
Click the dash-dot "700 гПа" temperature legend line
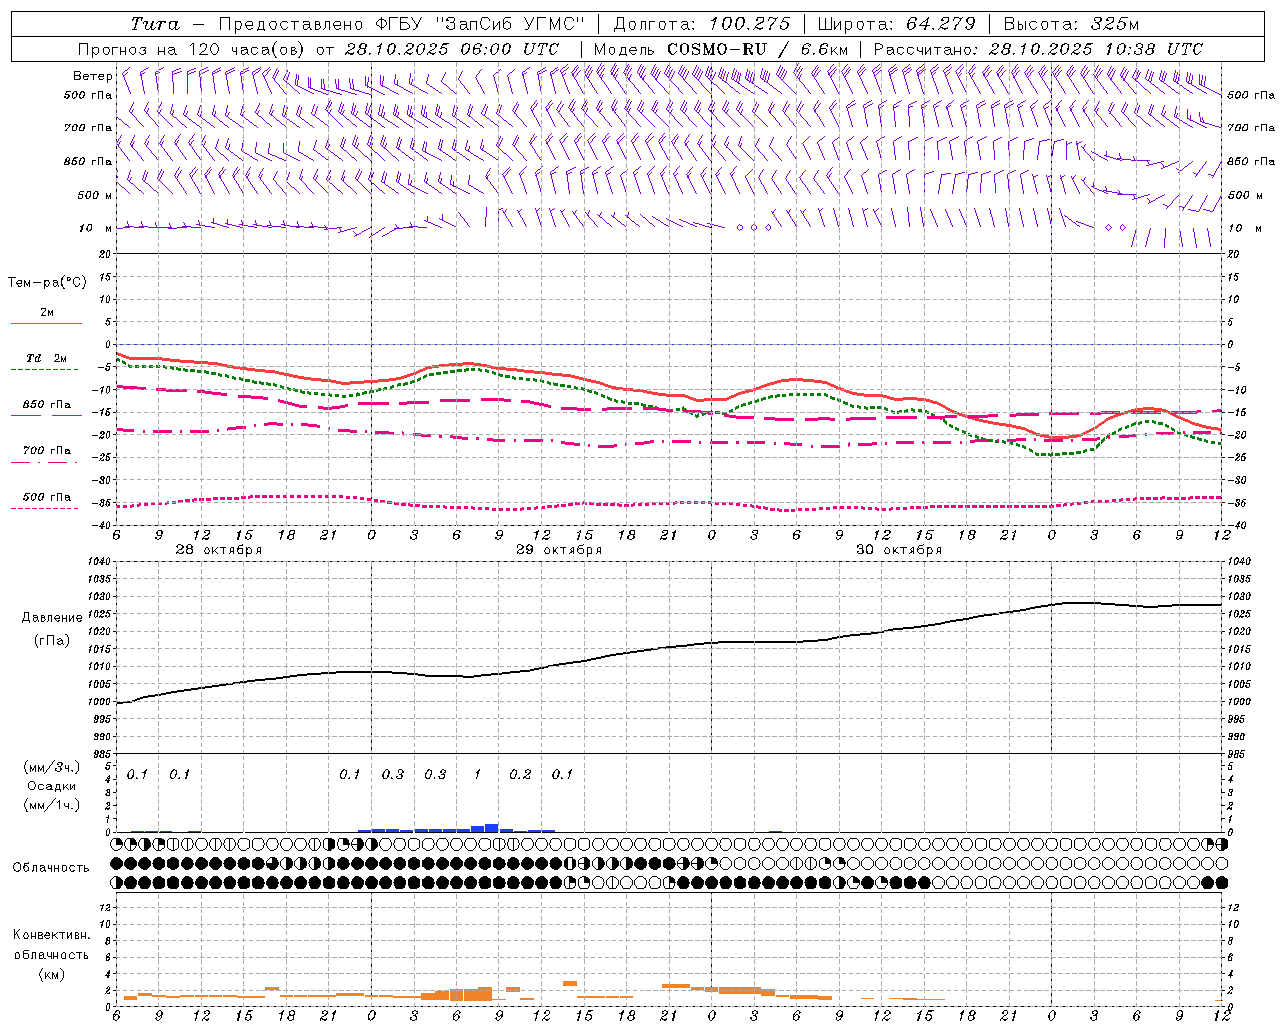[44, 462]
